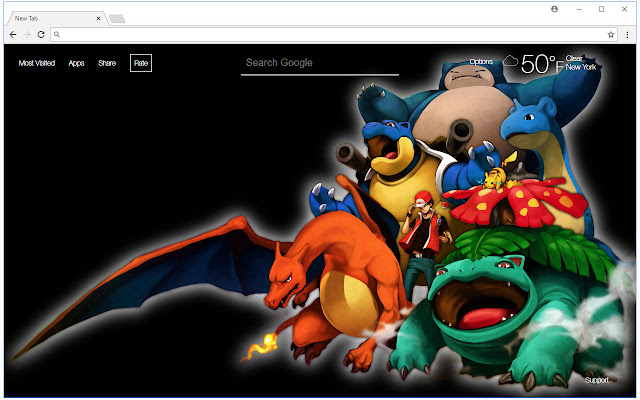Open the Support link
The height and width of the screenshot is (400, 640).
pyautogui.click(x=596, y=380)
